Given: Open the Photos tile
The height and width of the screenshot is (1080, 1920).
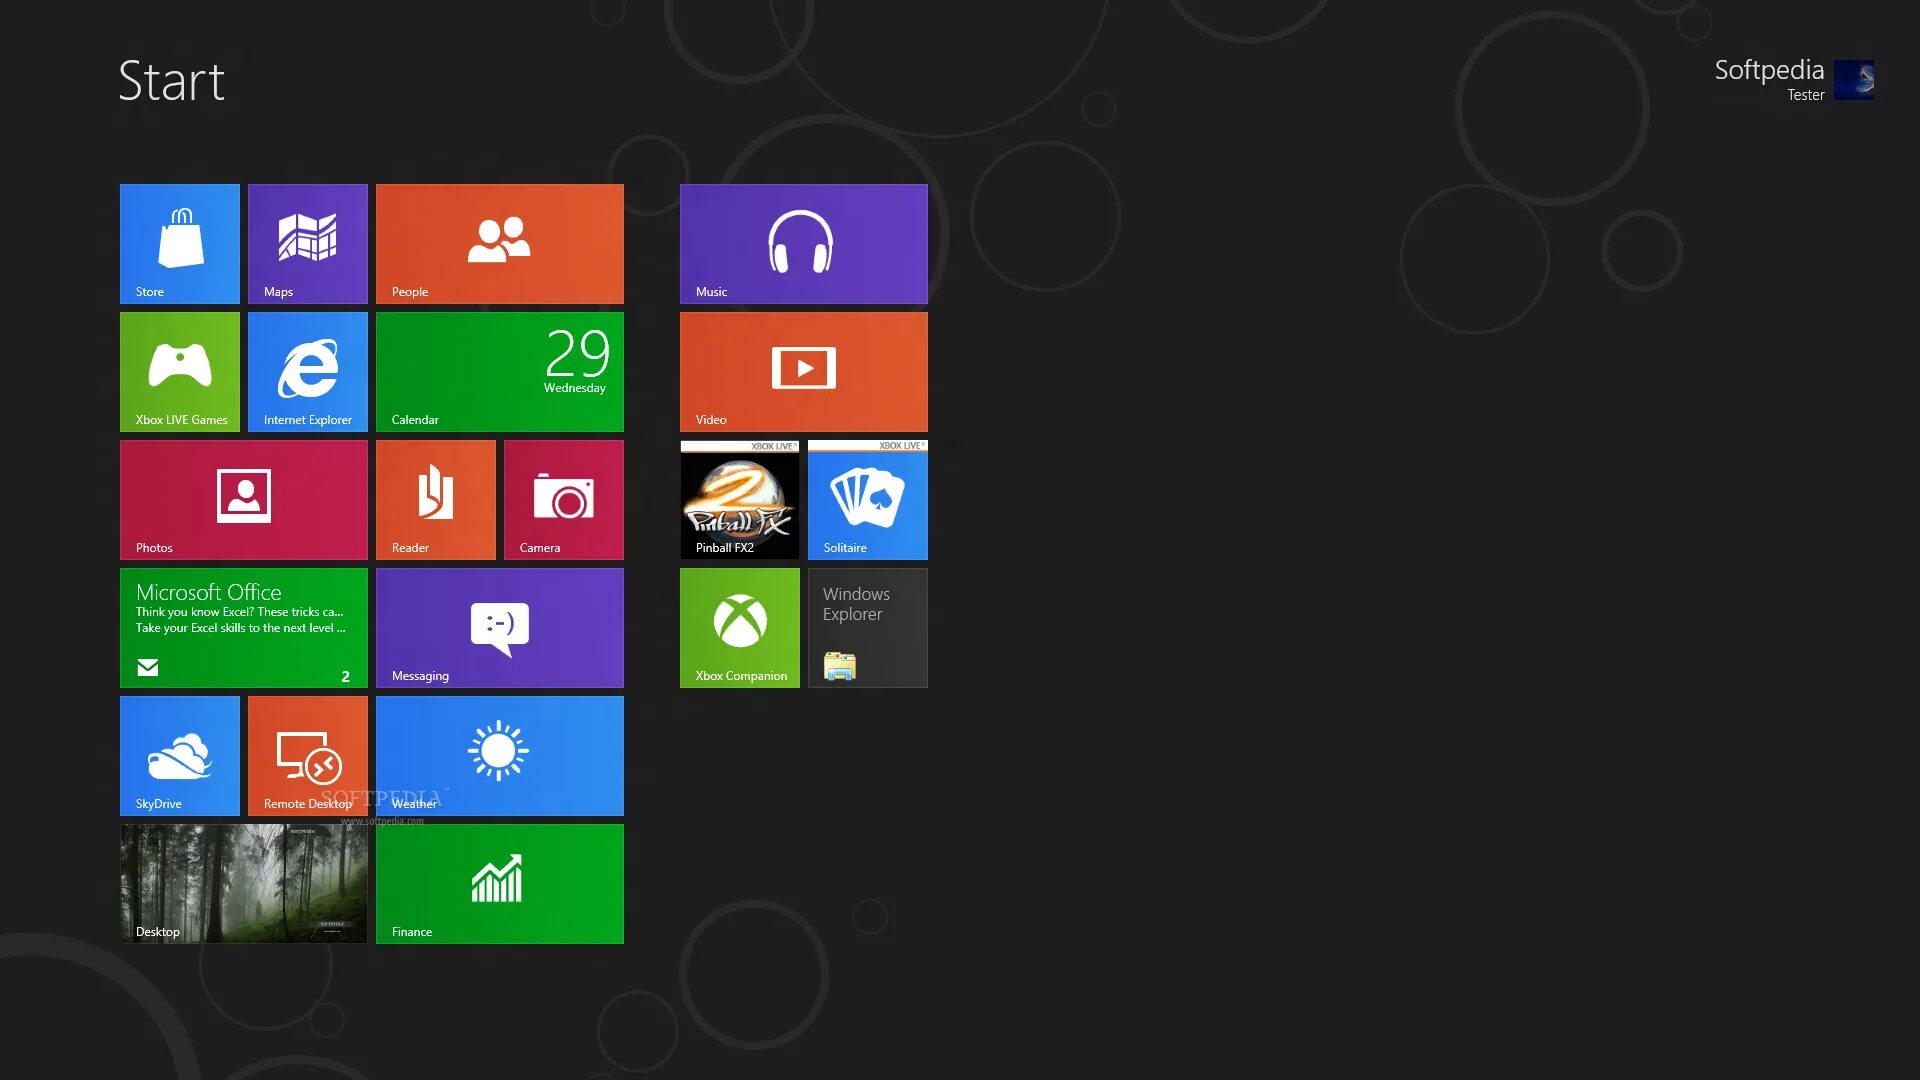Looking at the screenshot, I should (x=244, y=499).
